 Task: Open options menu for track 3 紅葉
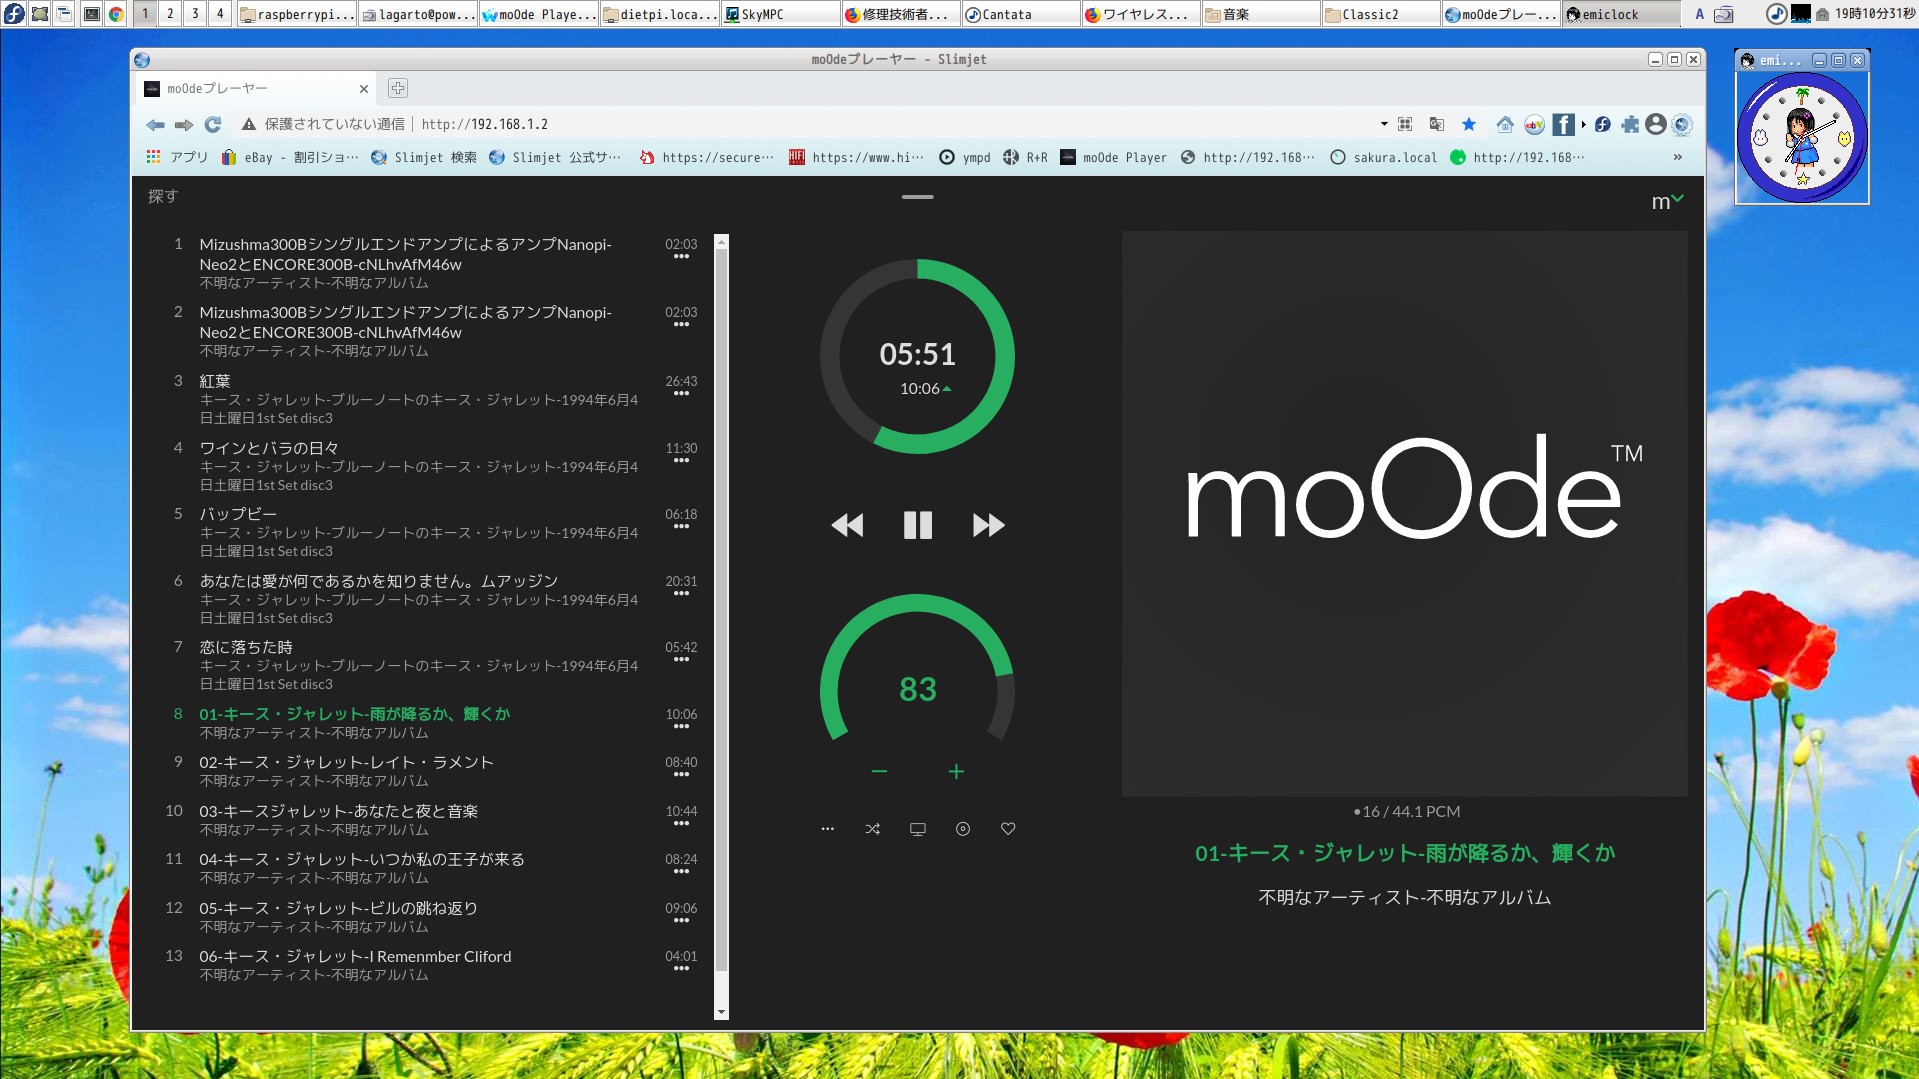[681, 394]
